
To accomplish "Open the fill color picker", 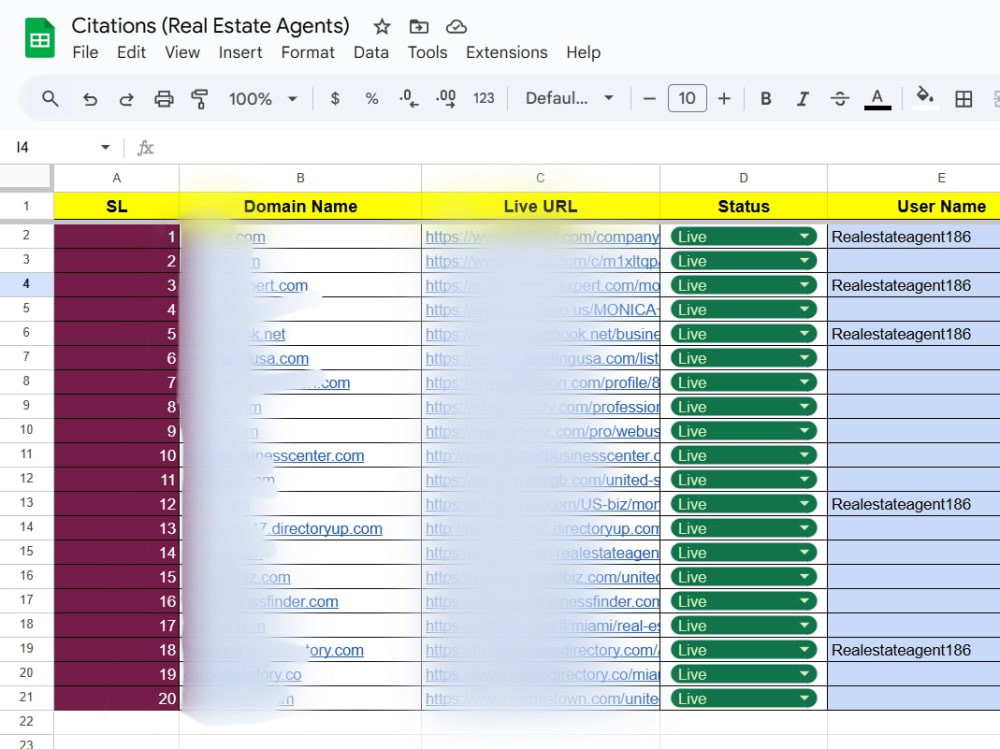I will click(x=925, y=98).
